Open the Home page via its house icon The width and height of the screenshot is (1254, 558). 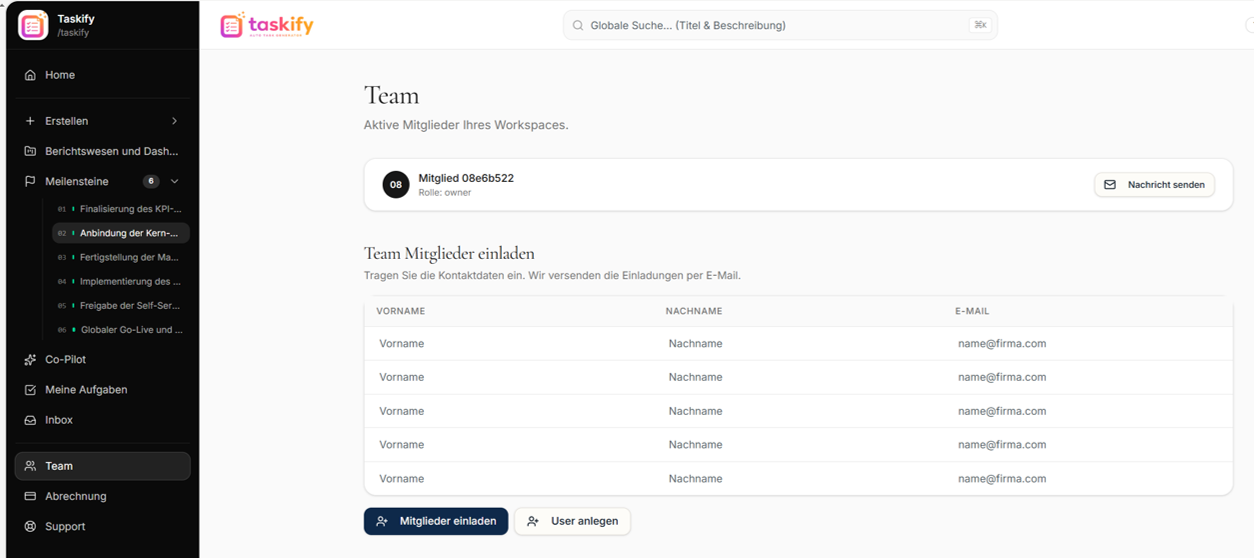pos(30,75)
